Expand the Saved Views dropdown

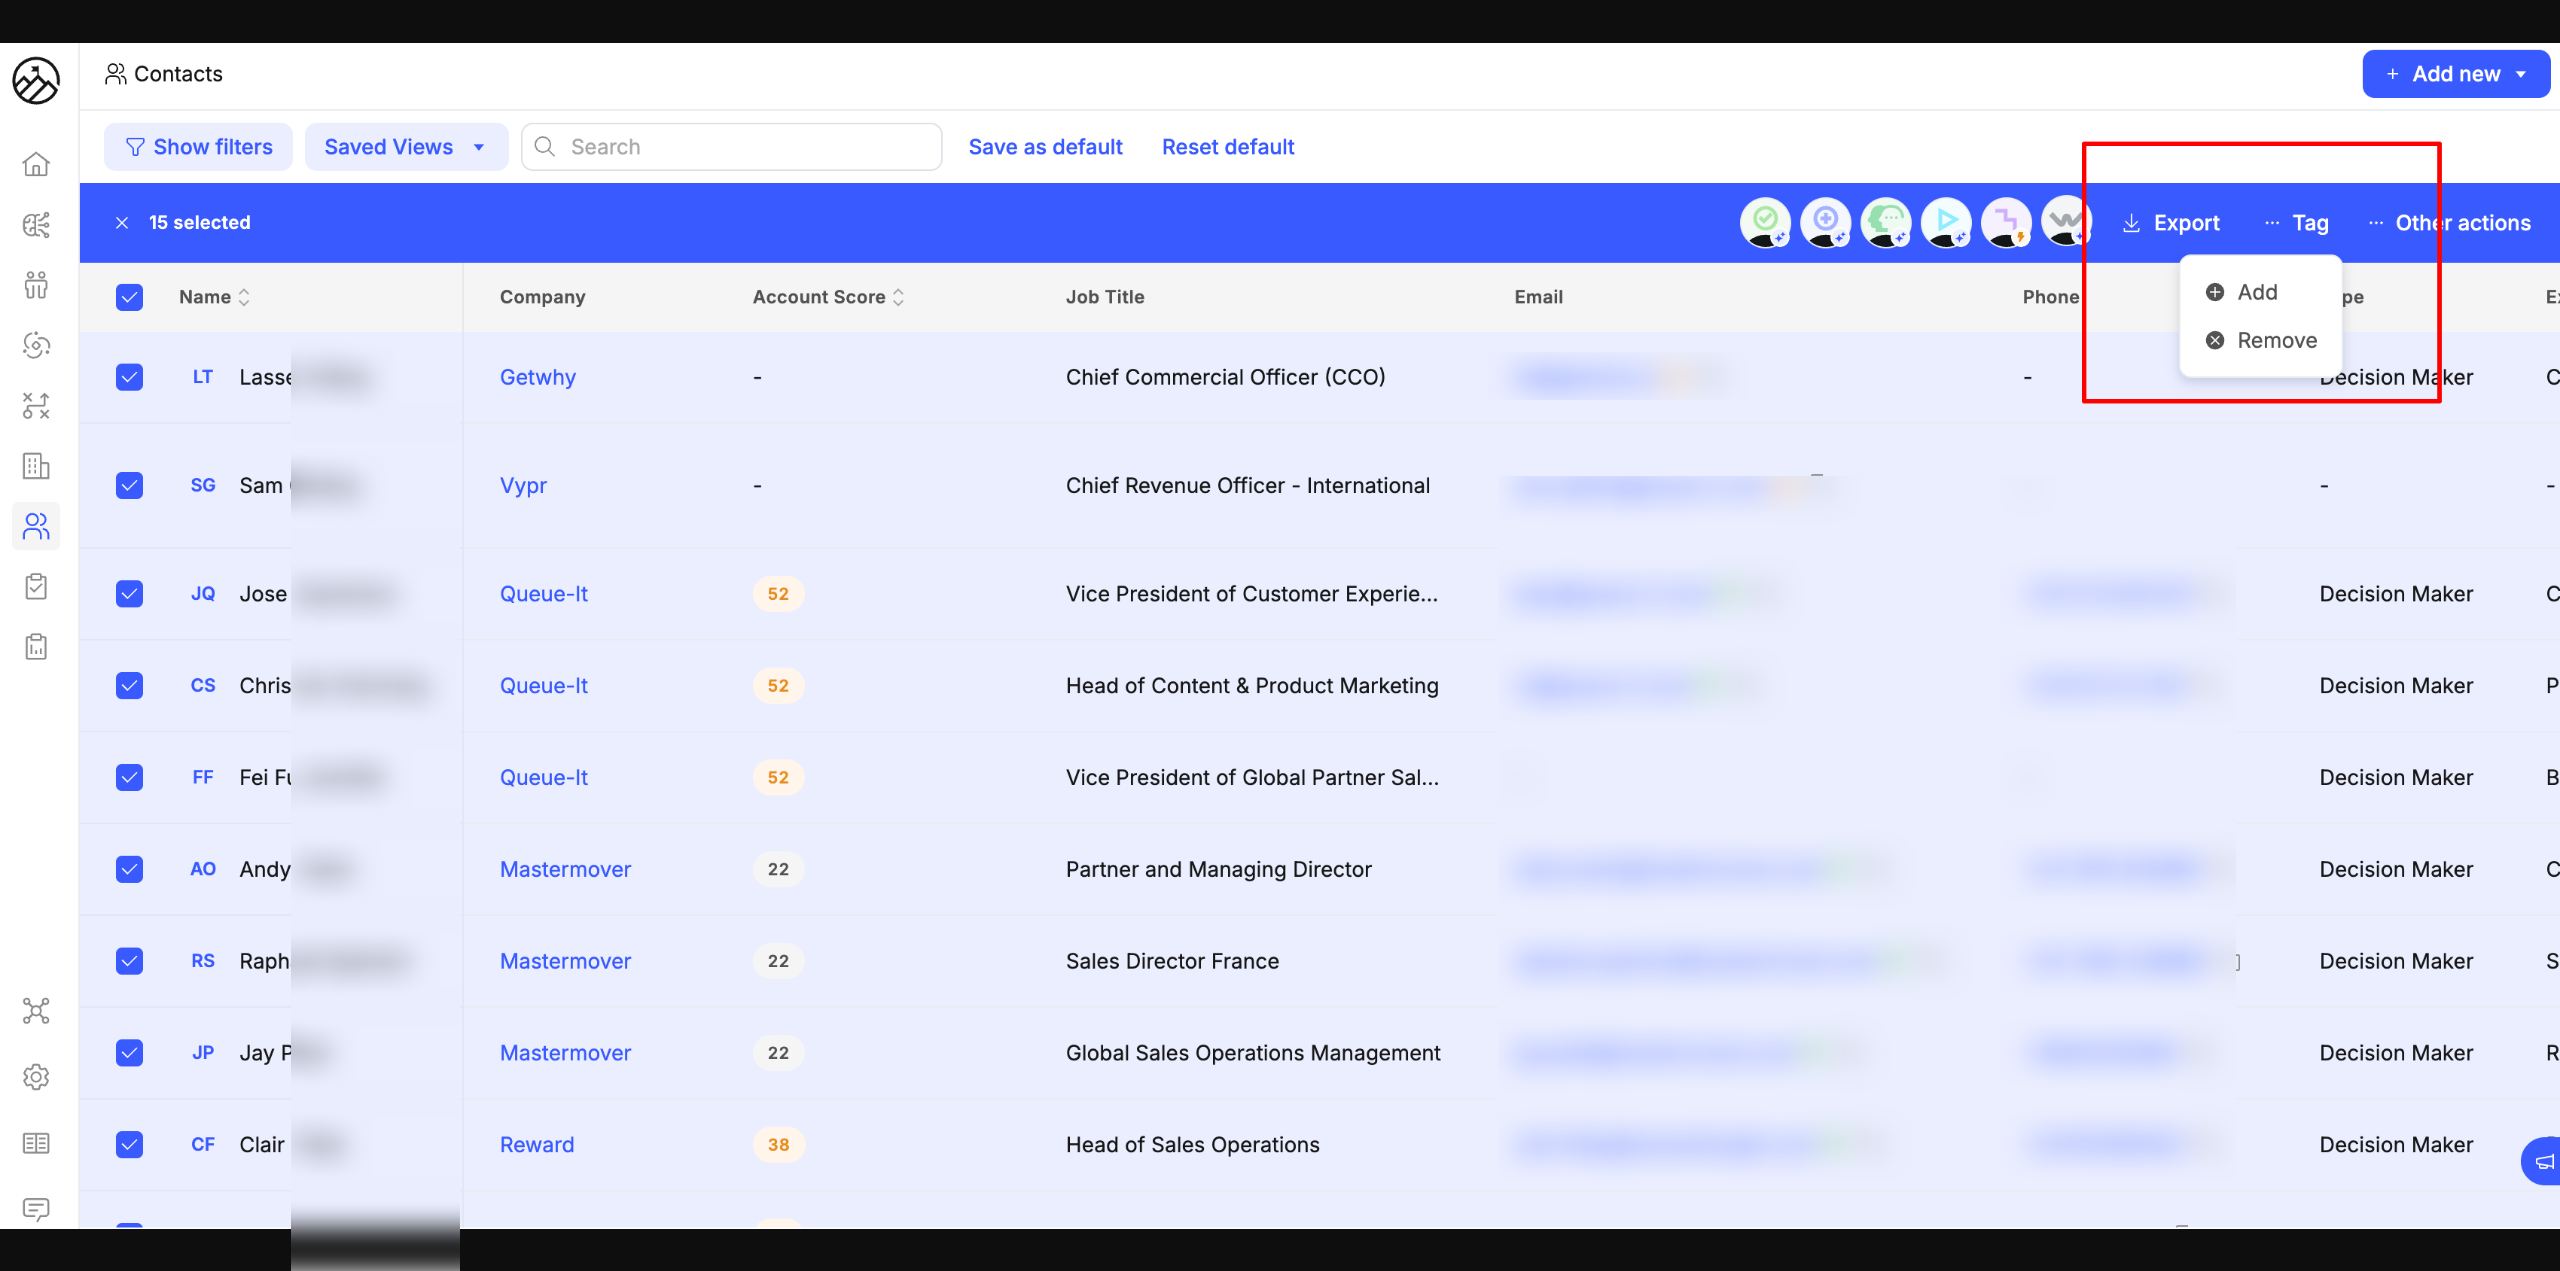coord(405,147)
